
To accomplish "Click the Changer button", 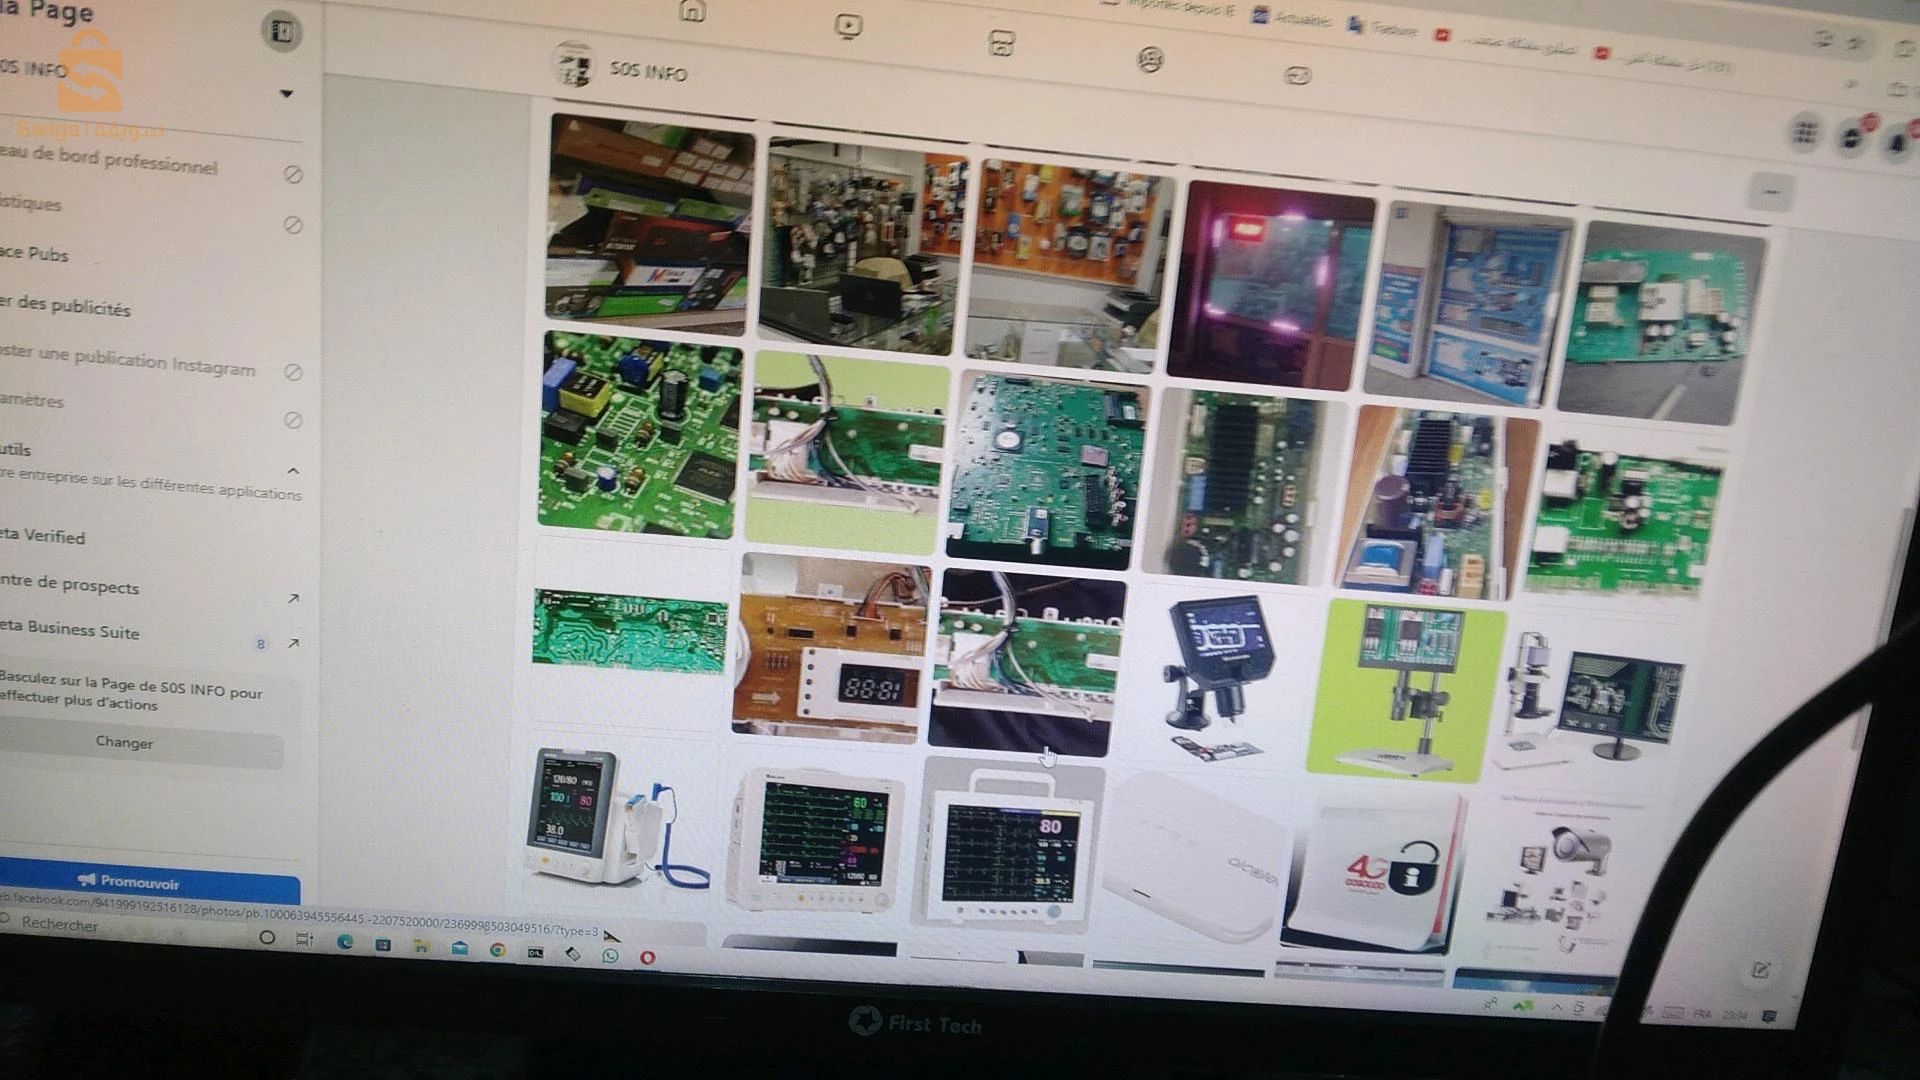I will [x=125, y=743].
